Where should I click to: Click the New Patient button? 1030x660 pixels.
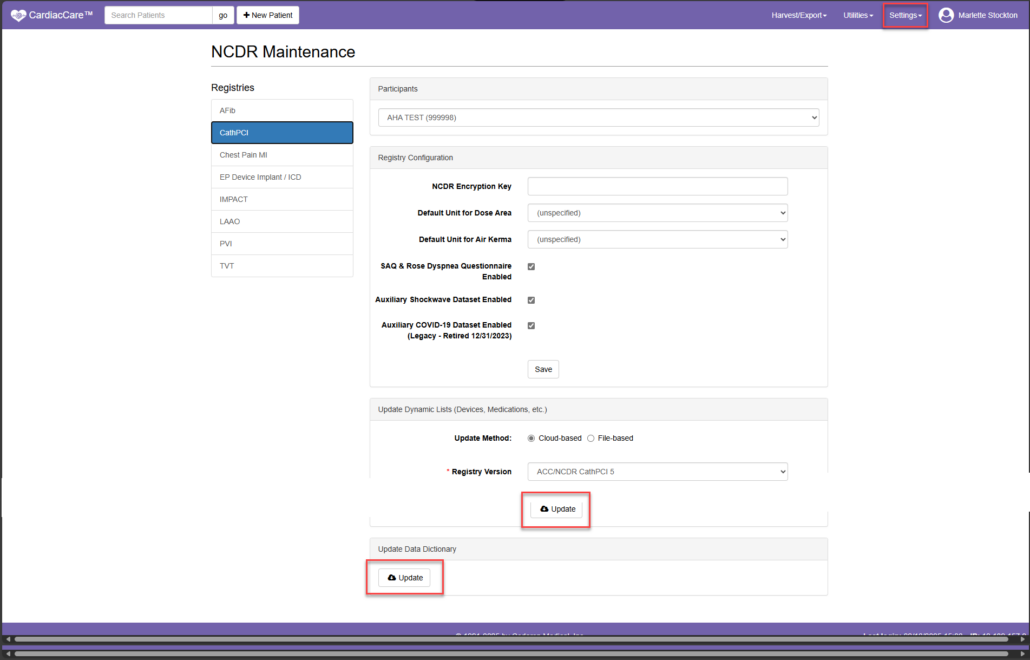268,15
